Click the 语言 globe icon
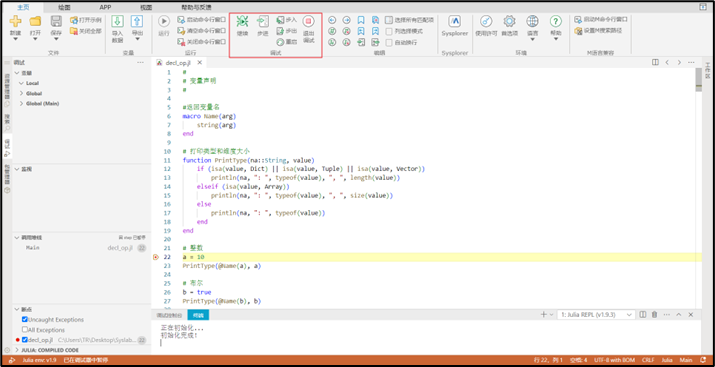 click(532, 21)
